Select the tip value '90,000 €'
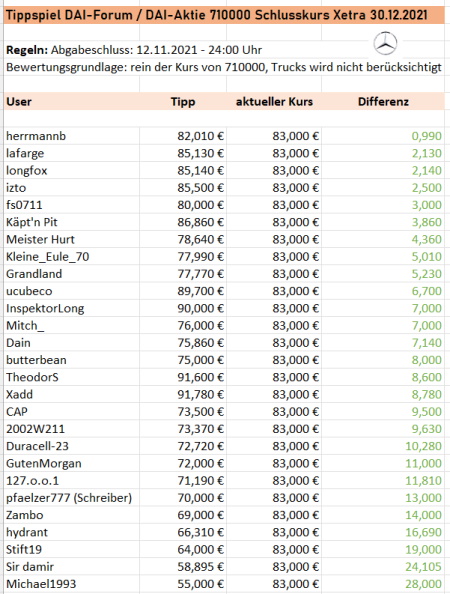Viewport: 450px width, 594px height. [x=200, y=308]
